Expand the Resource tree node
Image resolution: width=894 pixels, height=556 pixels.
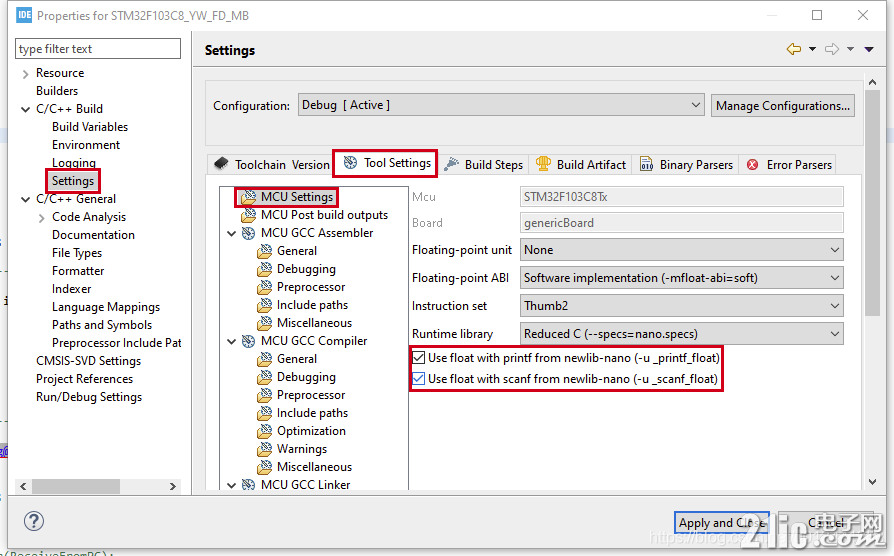[25, 74]
